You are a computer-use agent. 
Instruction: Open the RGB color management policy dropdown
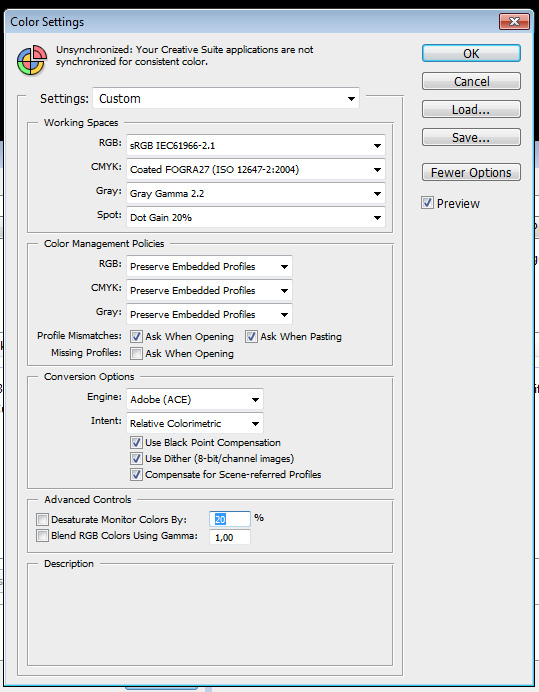click(209, 267)
